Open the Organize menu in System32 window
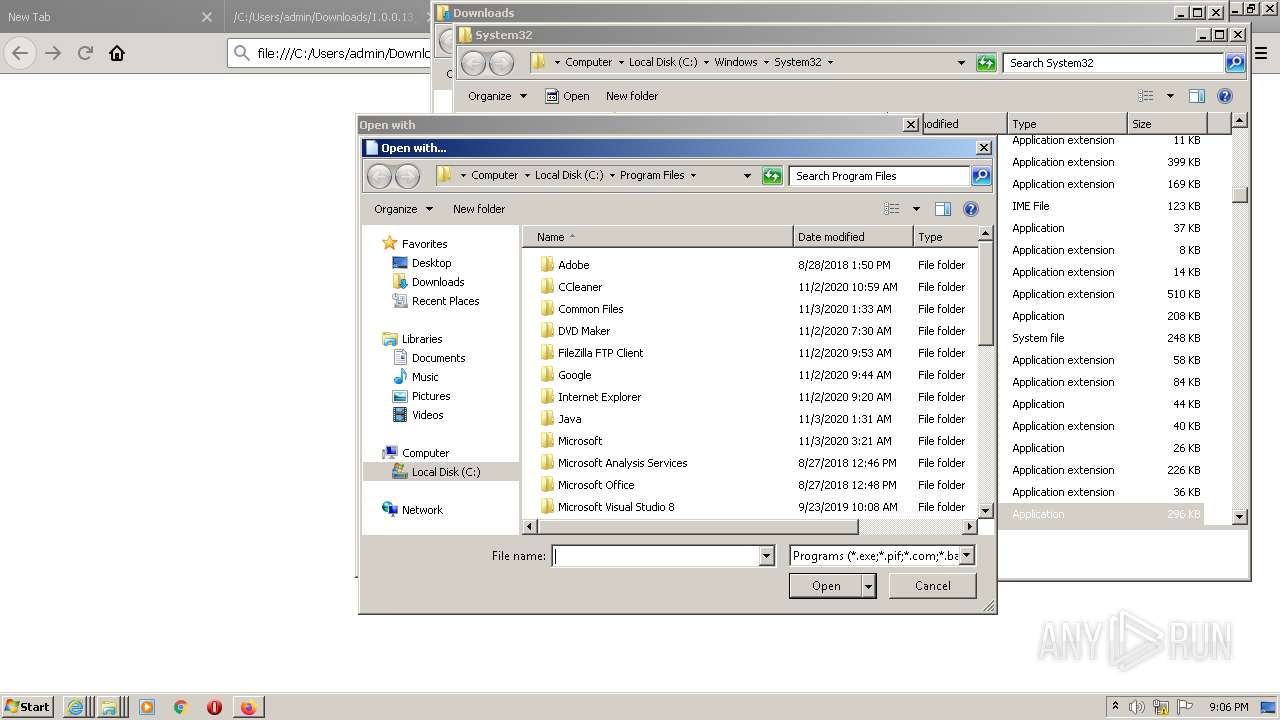Image resolution: width=1280 pixels, height=720 pixels. click(x=497, y=96)
